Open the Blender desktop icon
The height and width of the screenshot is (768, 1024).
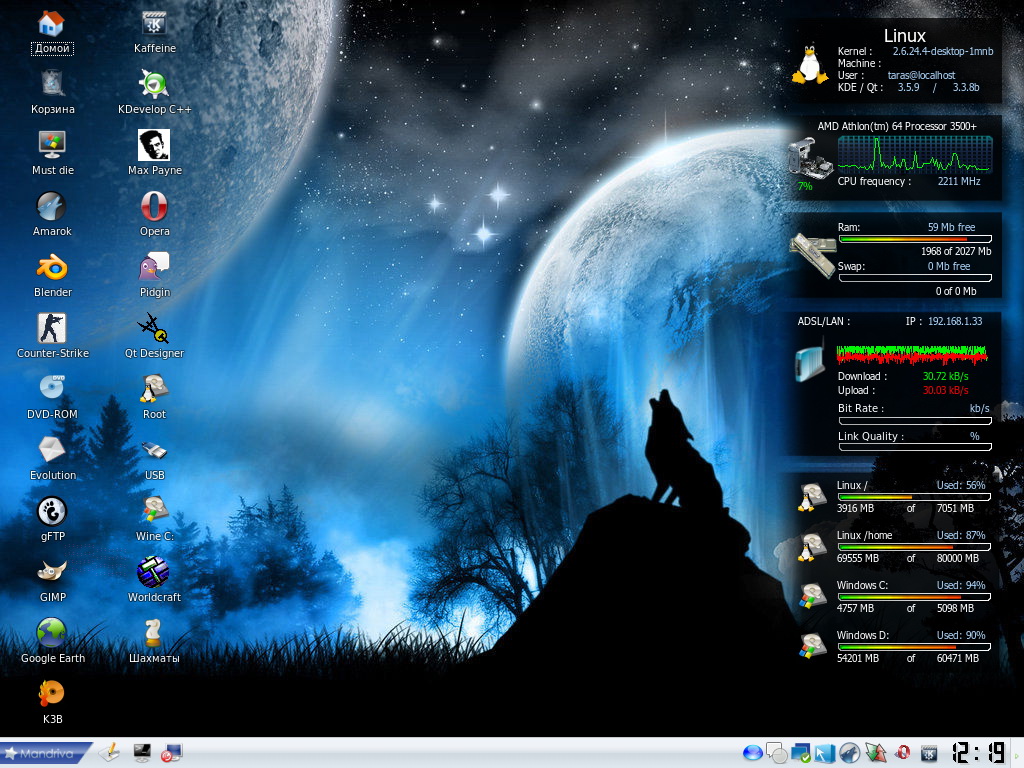(x=53, y=268)
